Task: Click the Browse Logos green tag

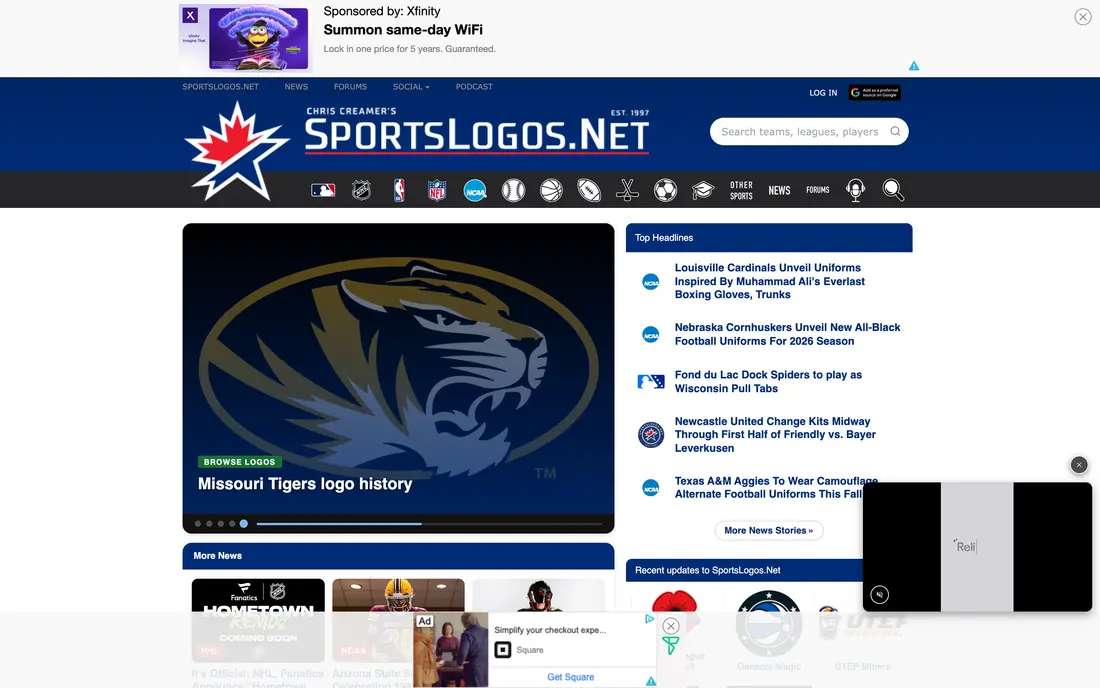Action: tap(239, 462)
